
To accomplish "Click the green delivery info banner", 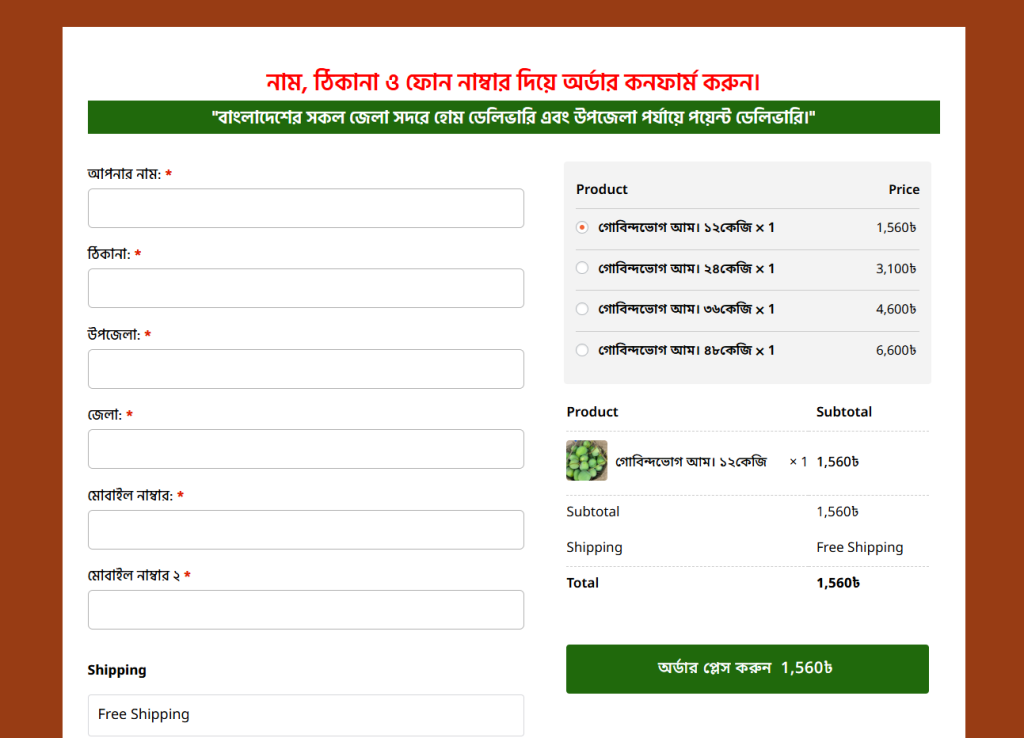I will click(513, 117).
